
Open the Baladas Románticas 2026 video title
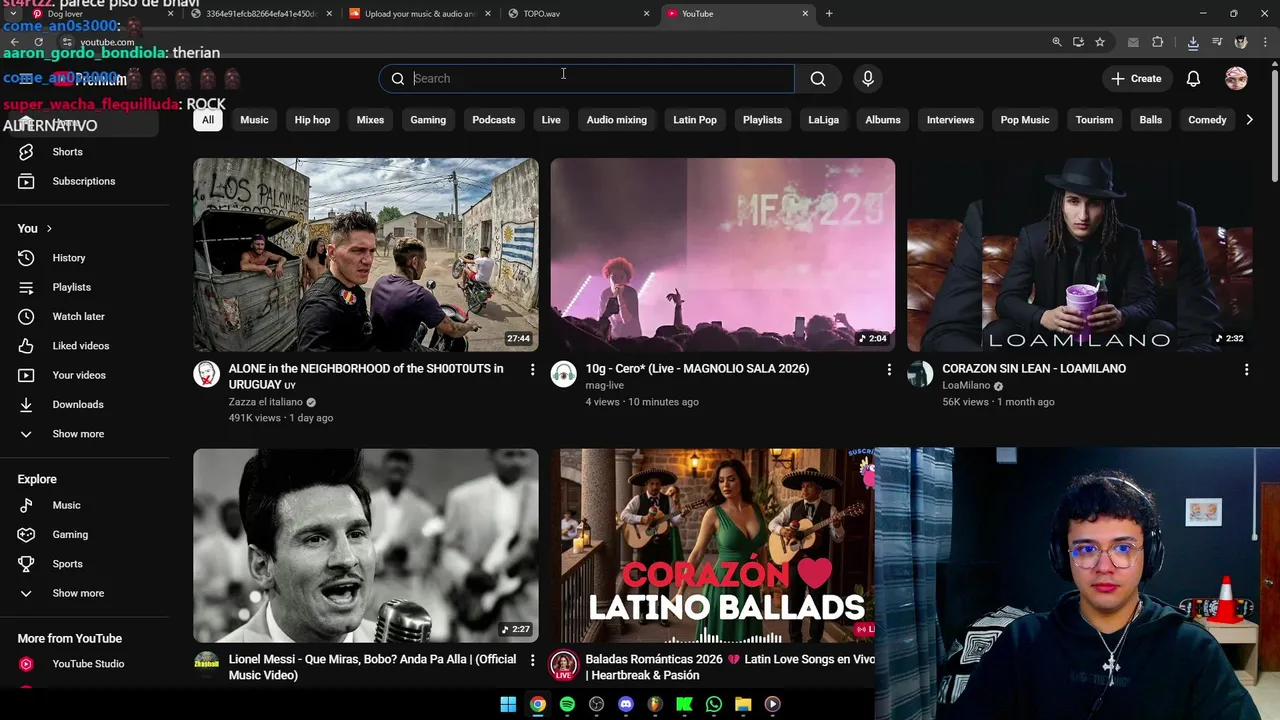tap(730, 667)
